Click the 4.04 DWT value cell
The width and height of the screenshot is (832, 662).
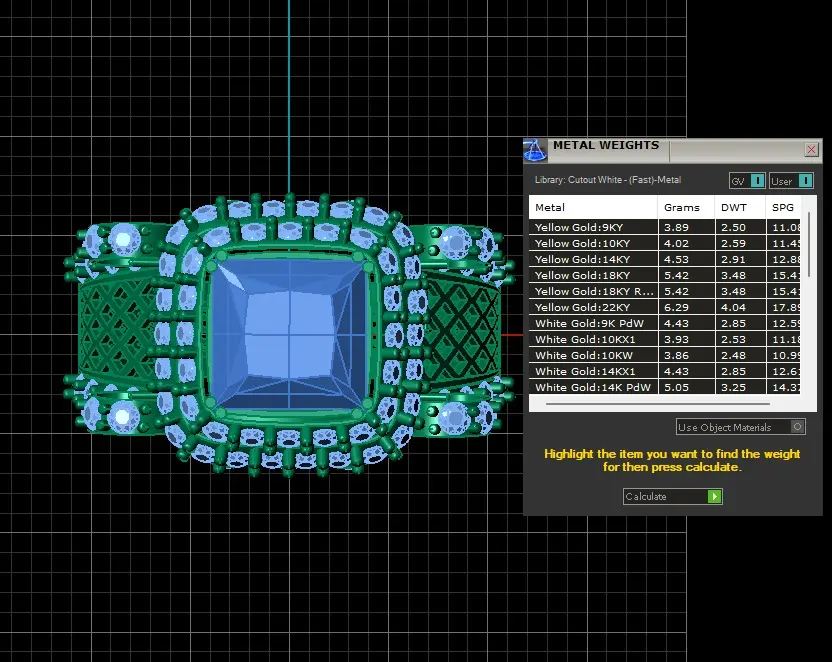(x=740, y=307)
